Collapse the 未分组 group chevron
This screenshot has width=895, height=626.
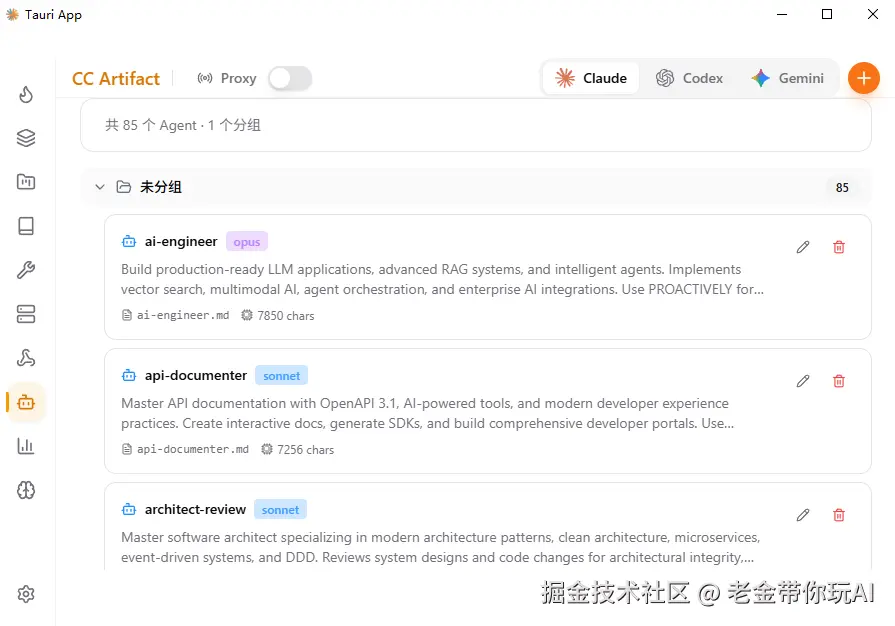click(x=100, y=187)
